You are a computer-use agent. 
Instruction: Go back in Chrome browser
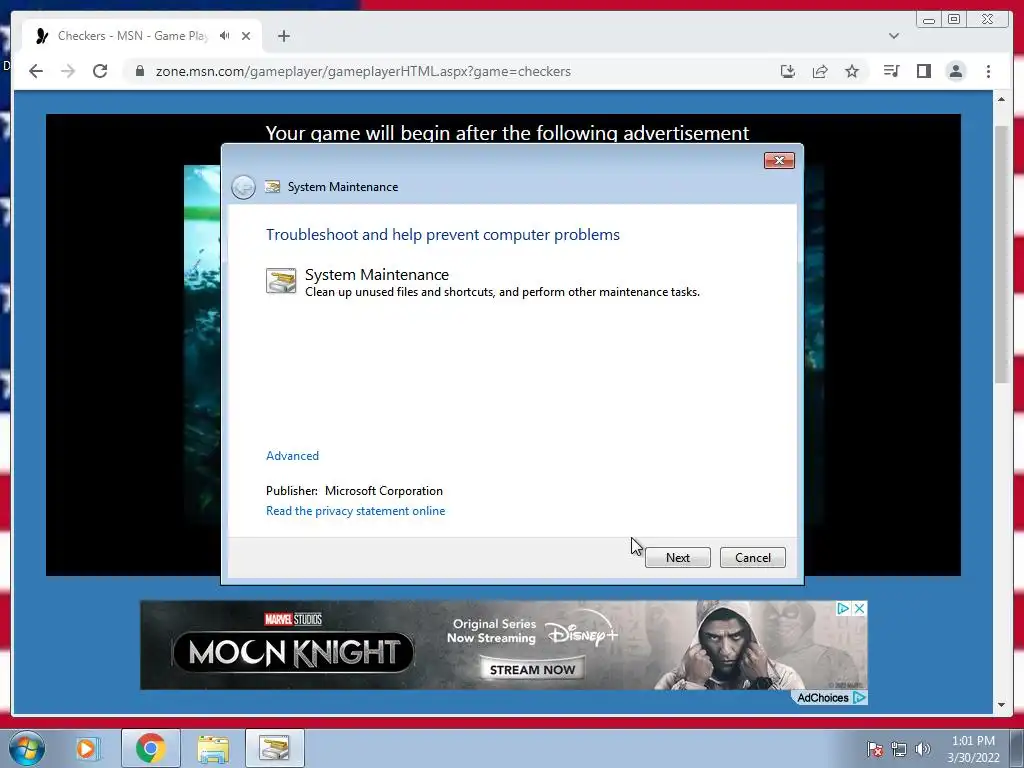click(36, 71)
